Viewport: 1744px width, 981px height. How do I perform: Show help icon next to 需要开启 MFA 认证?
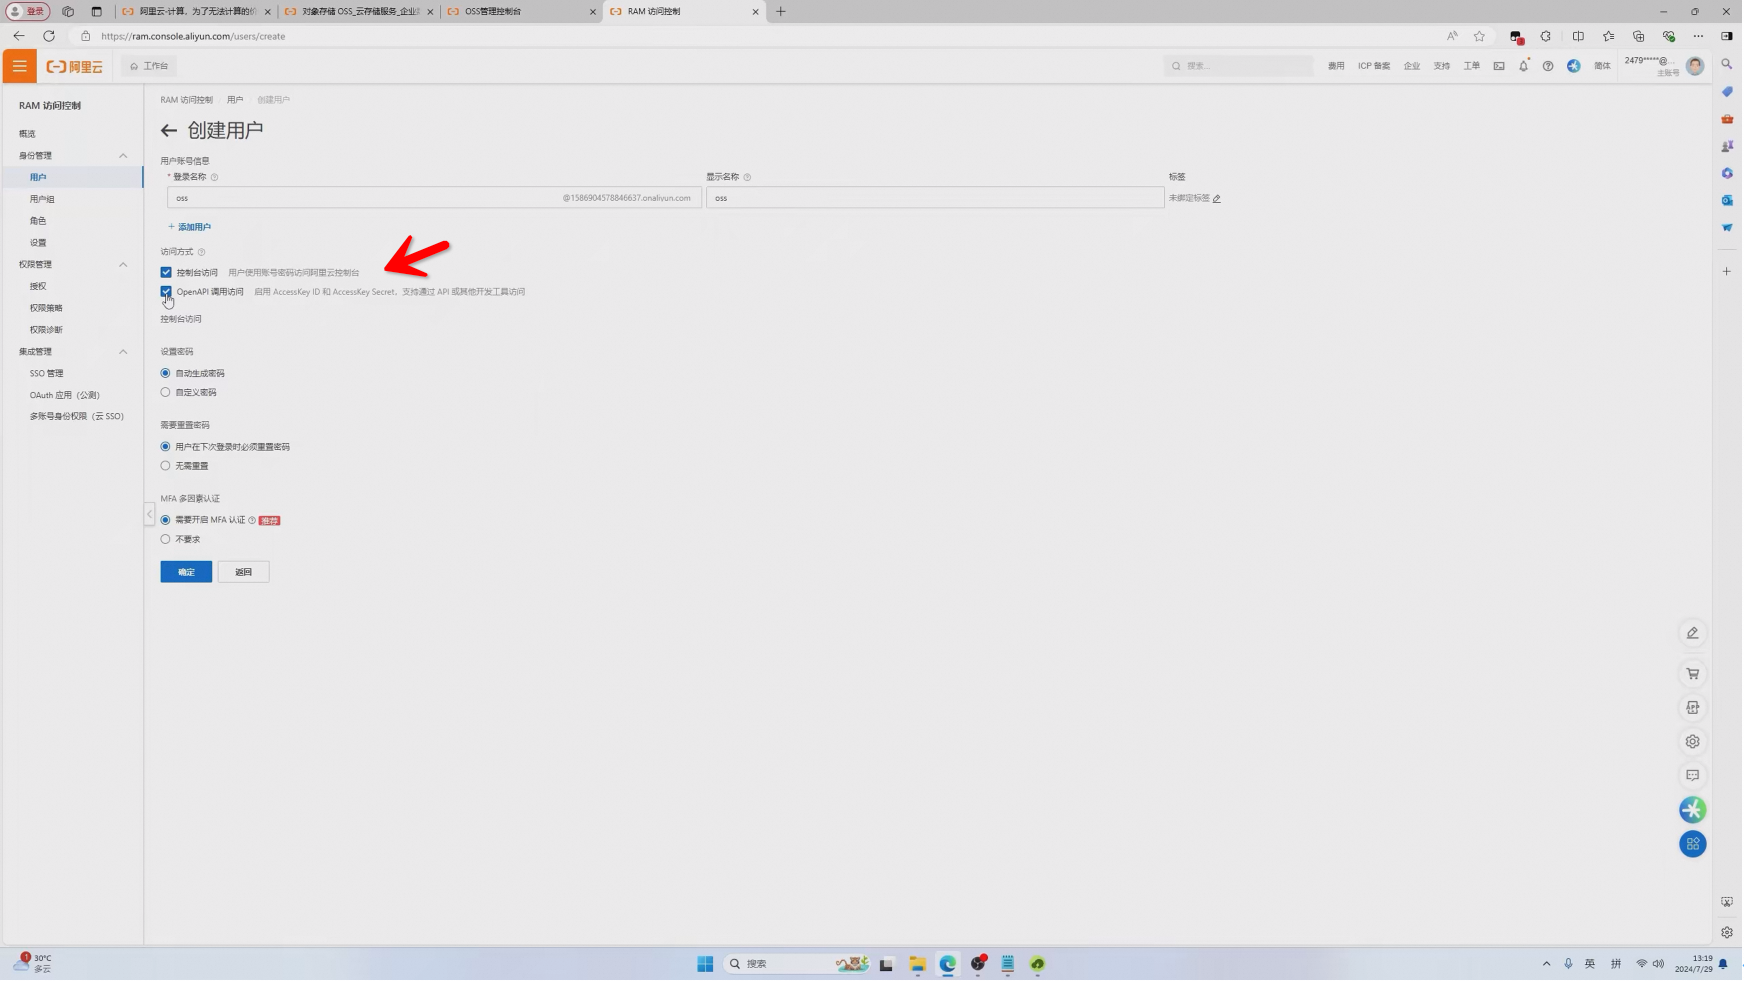[x=252, y=521]
